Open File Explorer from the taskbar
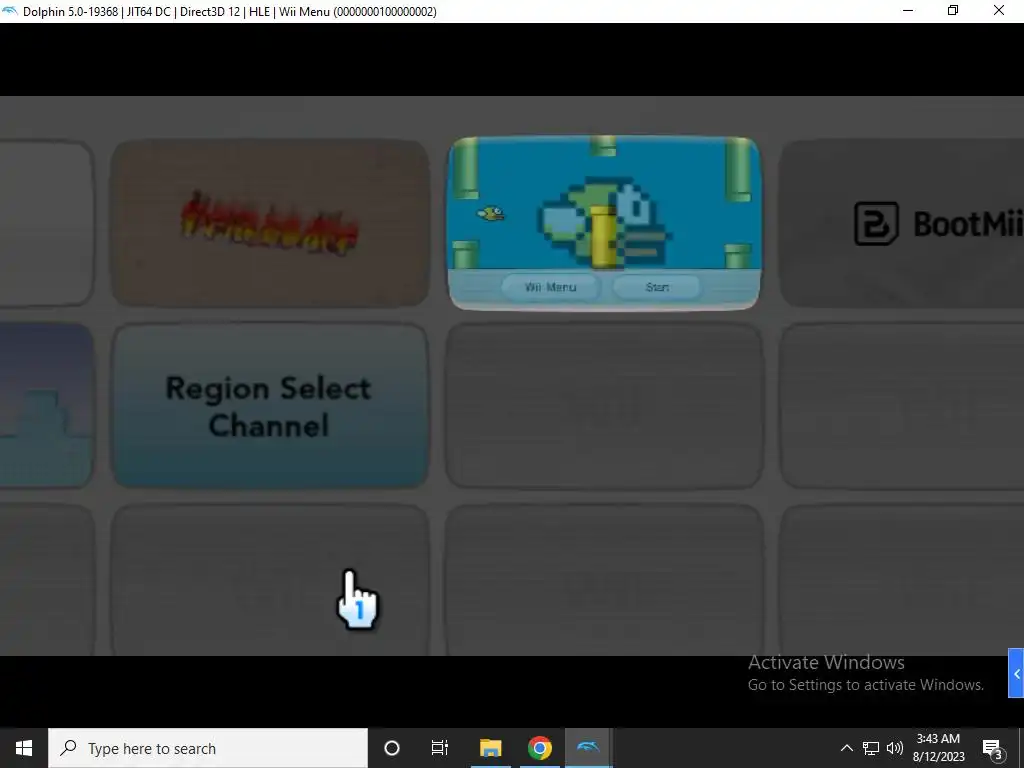1024x768 pixels. tap(490, 748)
